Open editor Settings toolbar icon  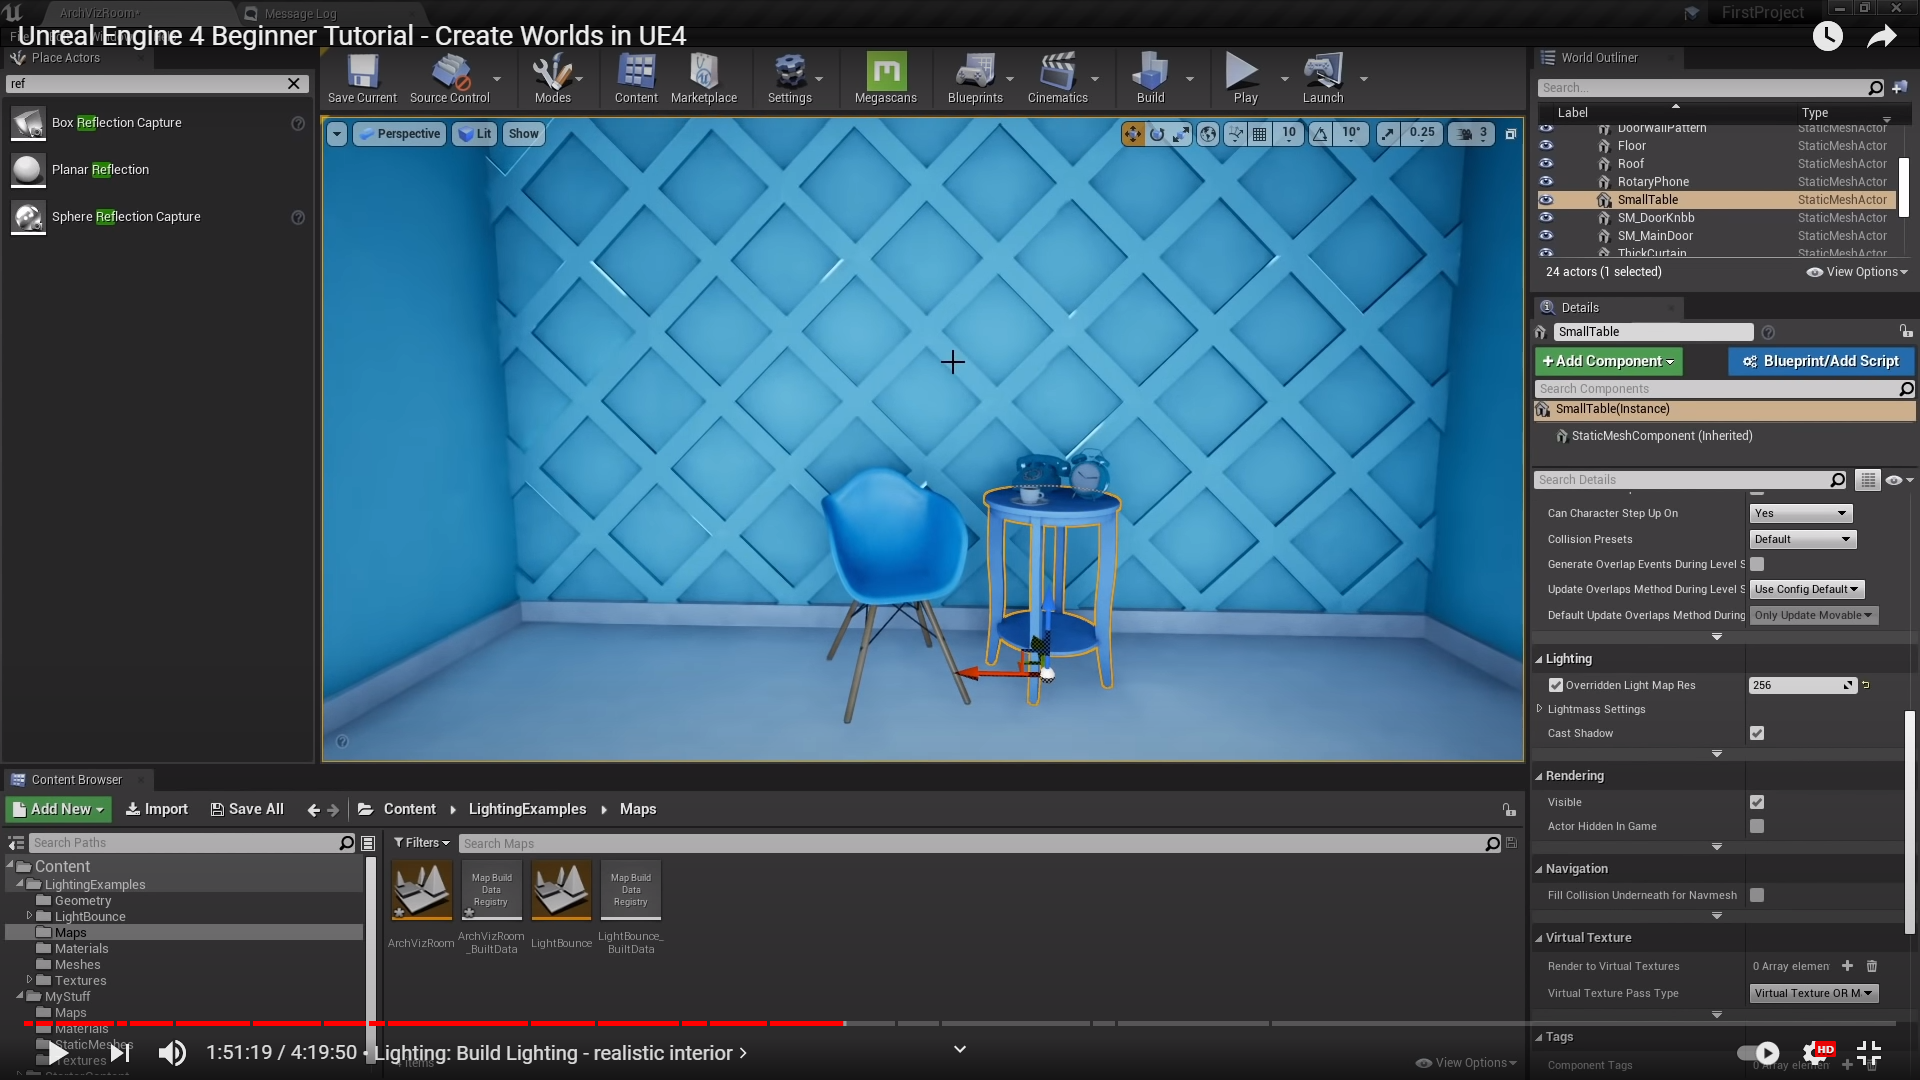pyautogui.click(x=789, y=74)
